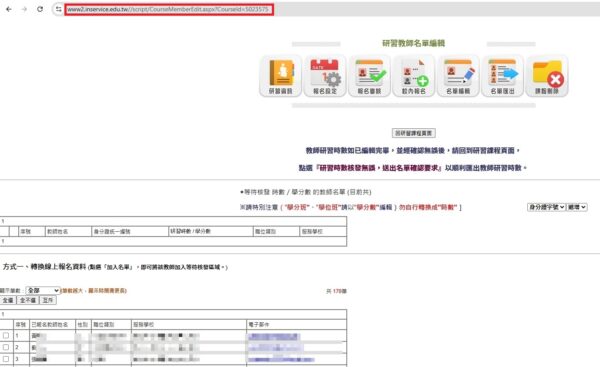Click the 課程刪除 folder delete icon
The image size is (600, 367).
coord(547,76)
